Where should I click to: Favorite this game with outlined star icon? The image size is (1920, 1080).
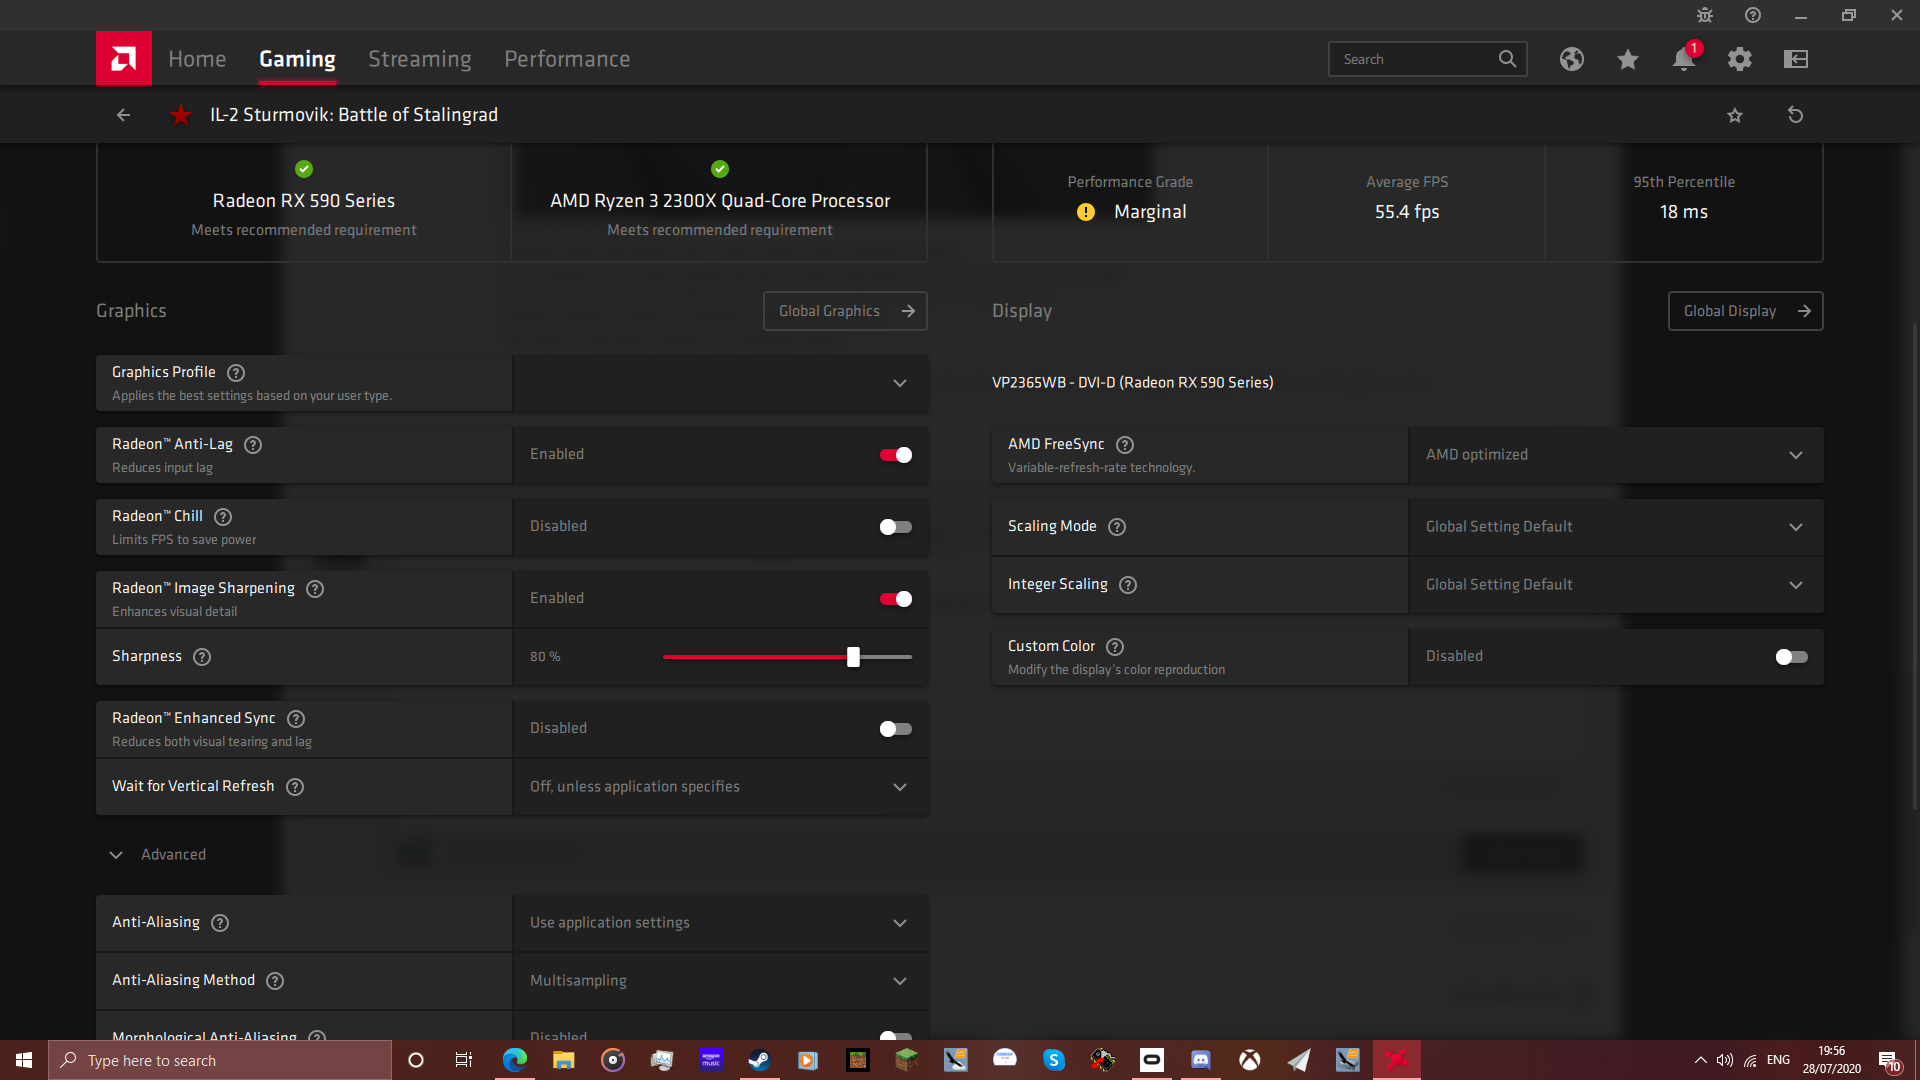click(1735, 115)
